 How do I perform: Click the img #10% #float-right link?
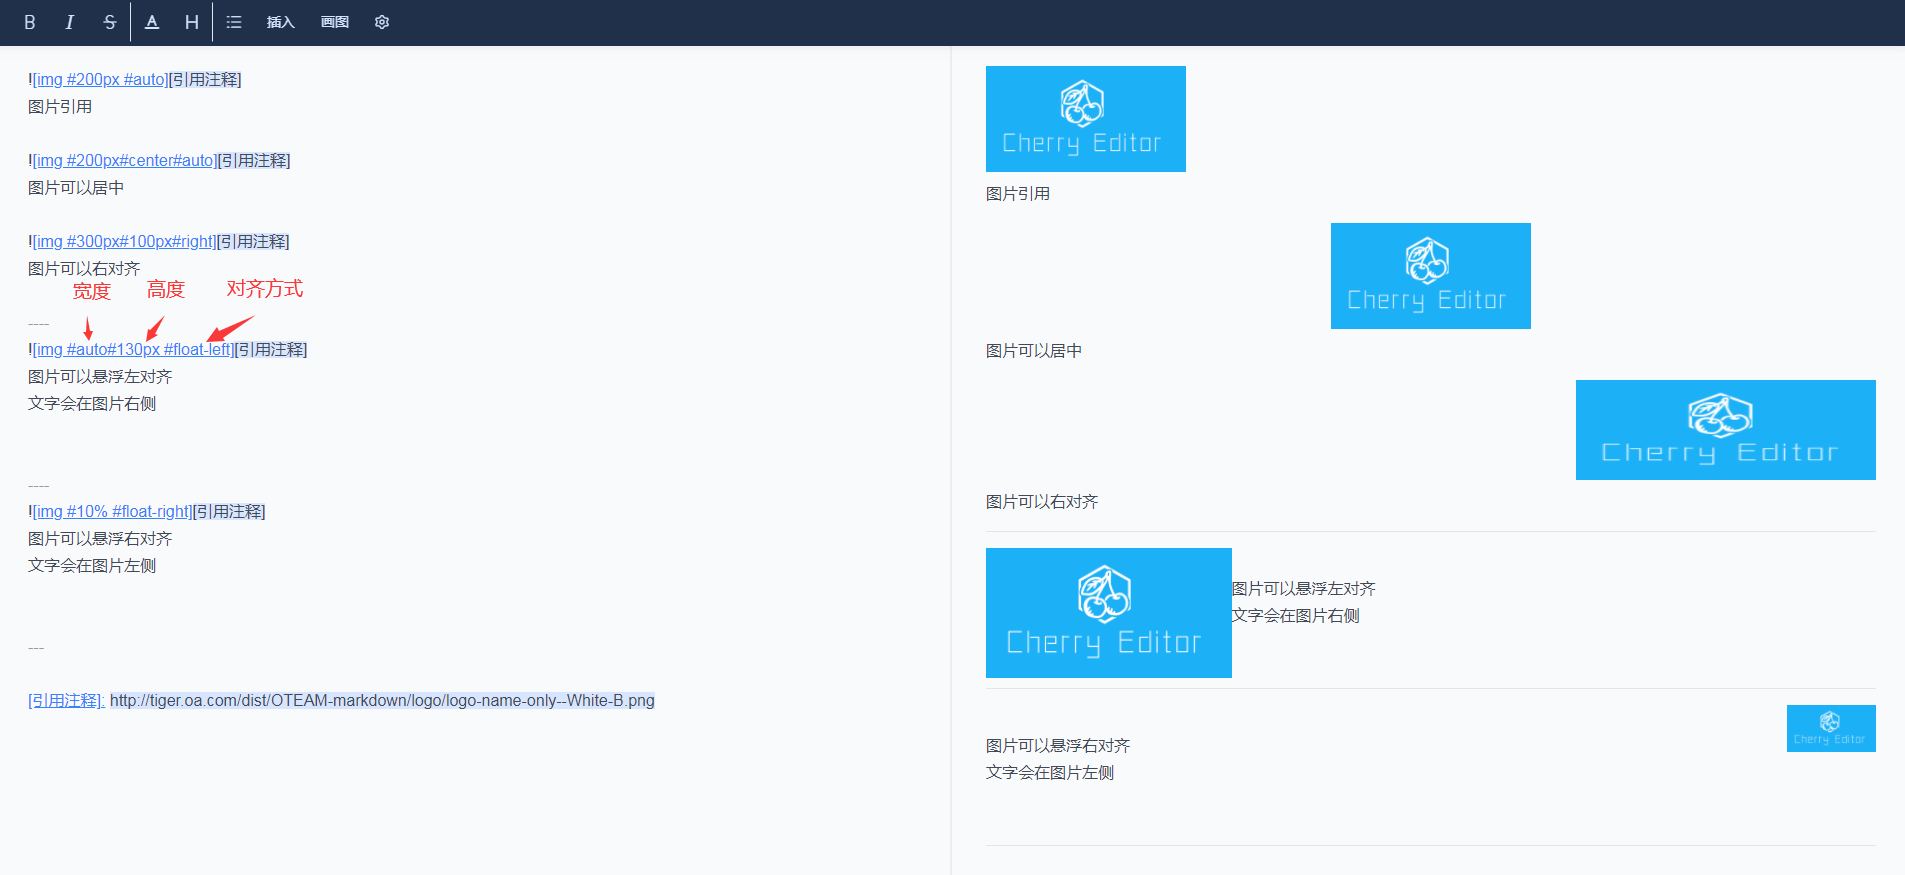pos(112,511)
